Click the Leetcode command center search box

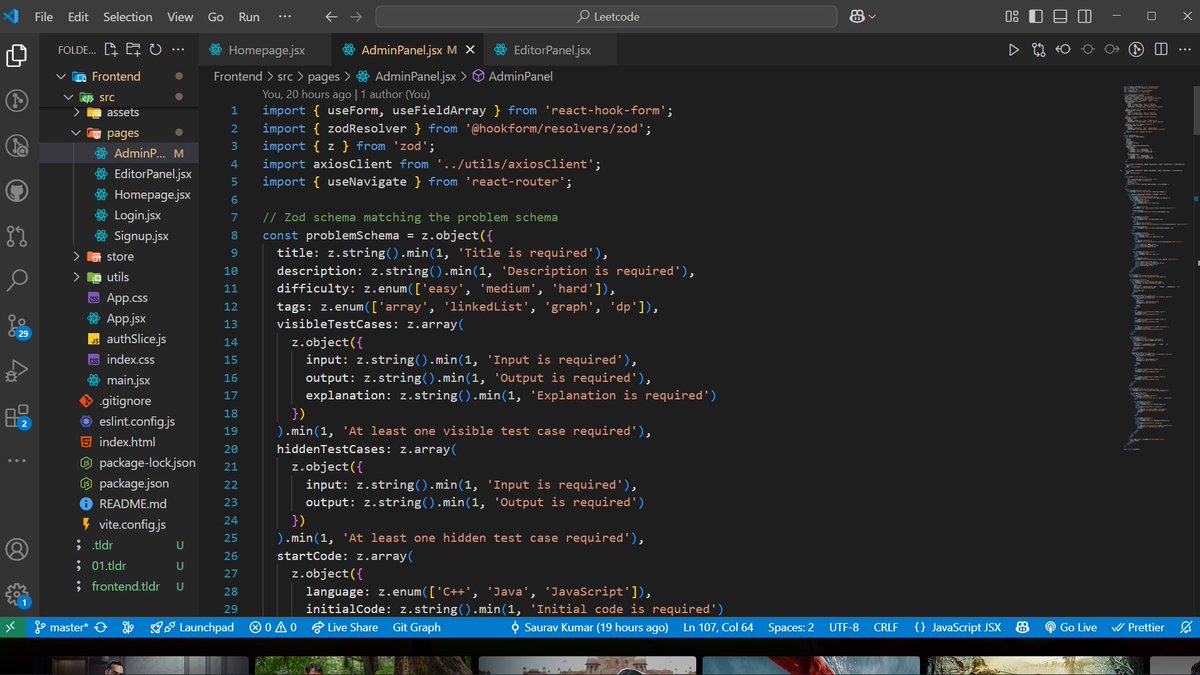tap(606, 16)
